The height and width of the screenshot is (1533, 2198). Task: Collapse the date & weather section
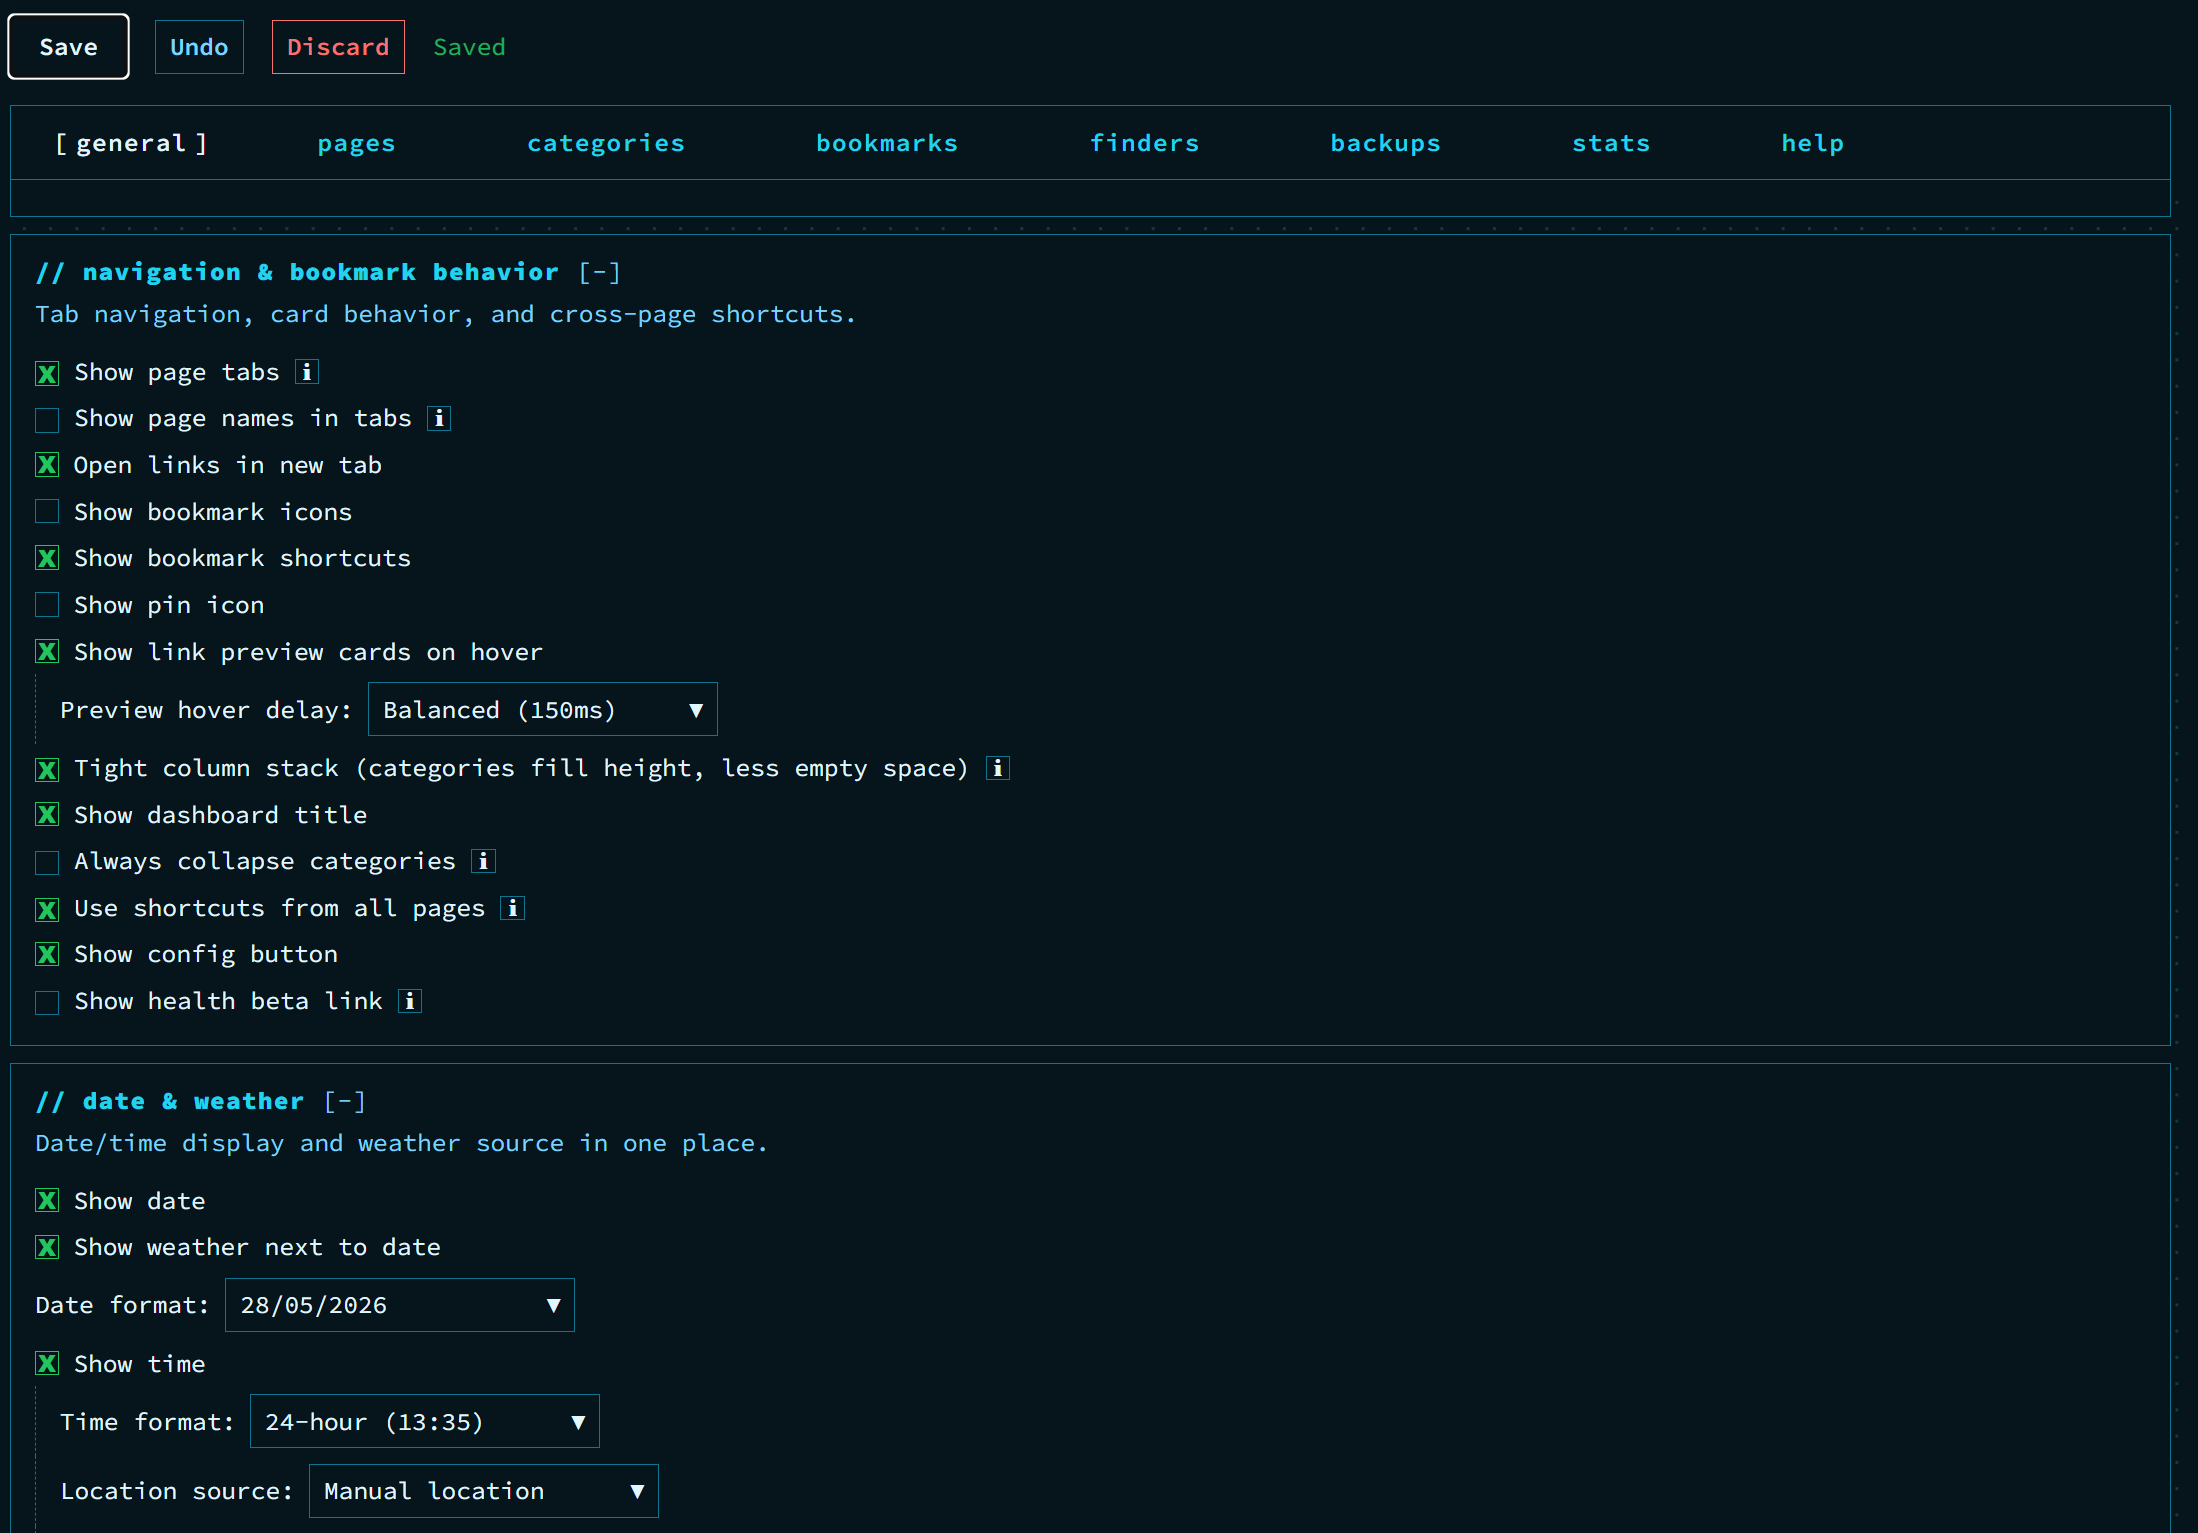345,1101
